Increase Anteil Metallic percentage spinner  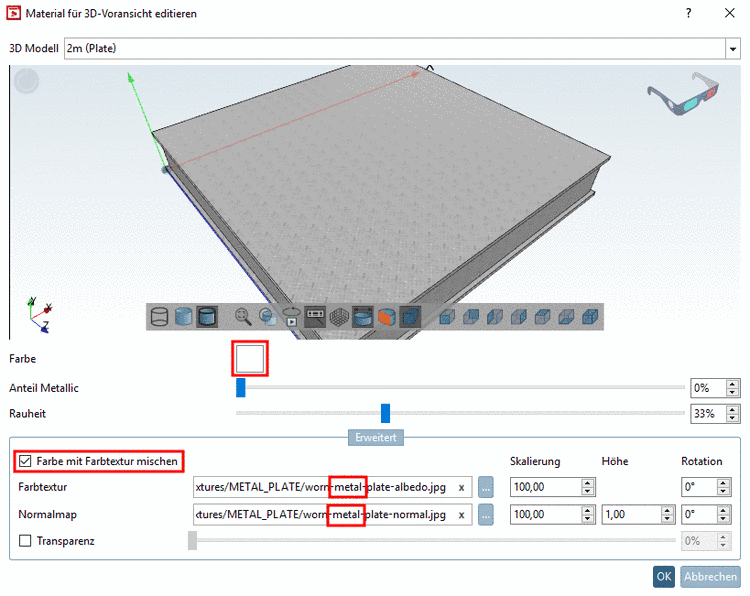732,384
